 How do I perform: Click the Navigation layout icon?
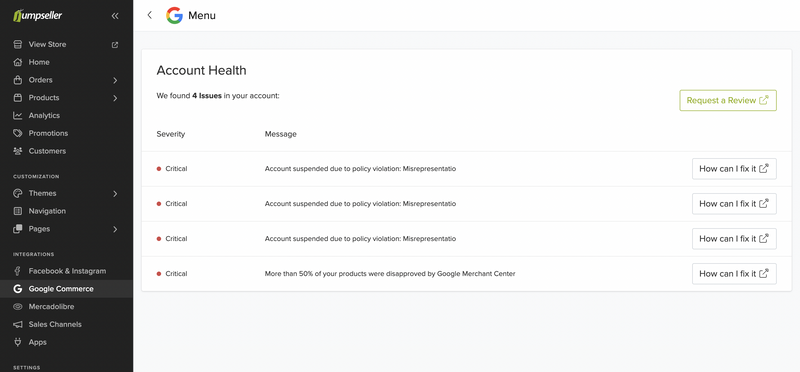(x=18, y=211)
